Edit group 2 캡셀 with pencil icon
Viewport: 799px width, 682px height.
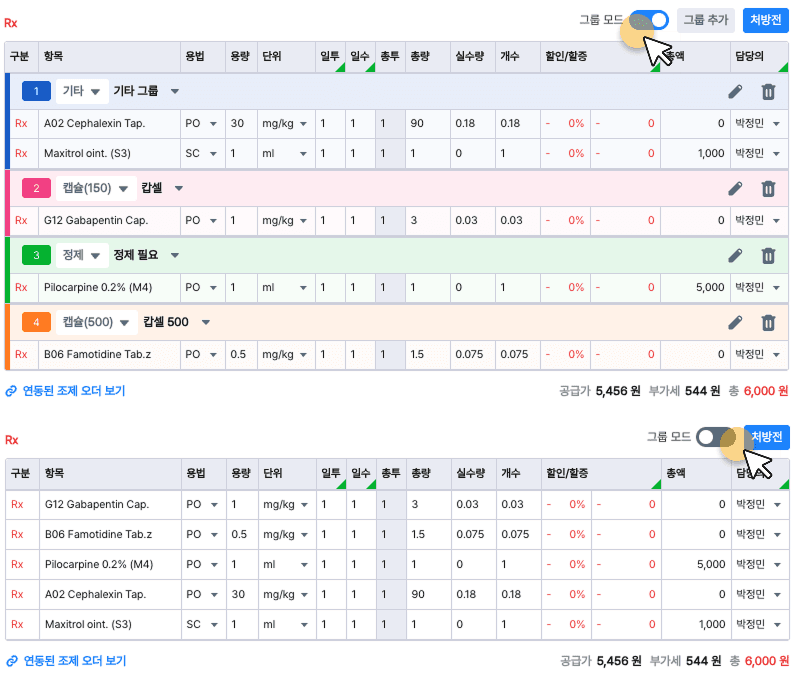pos(735,189)
